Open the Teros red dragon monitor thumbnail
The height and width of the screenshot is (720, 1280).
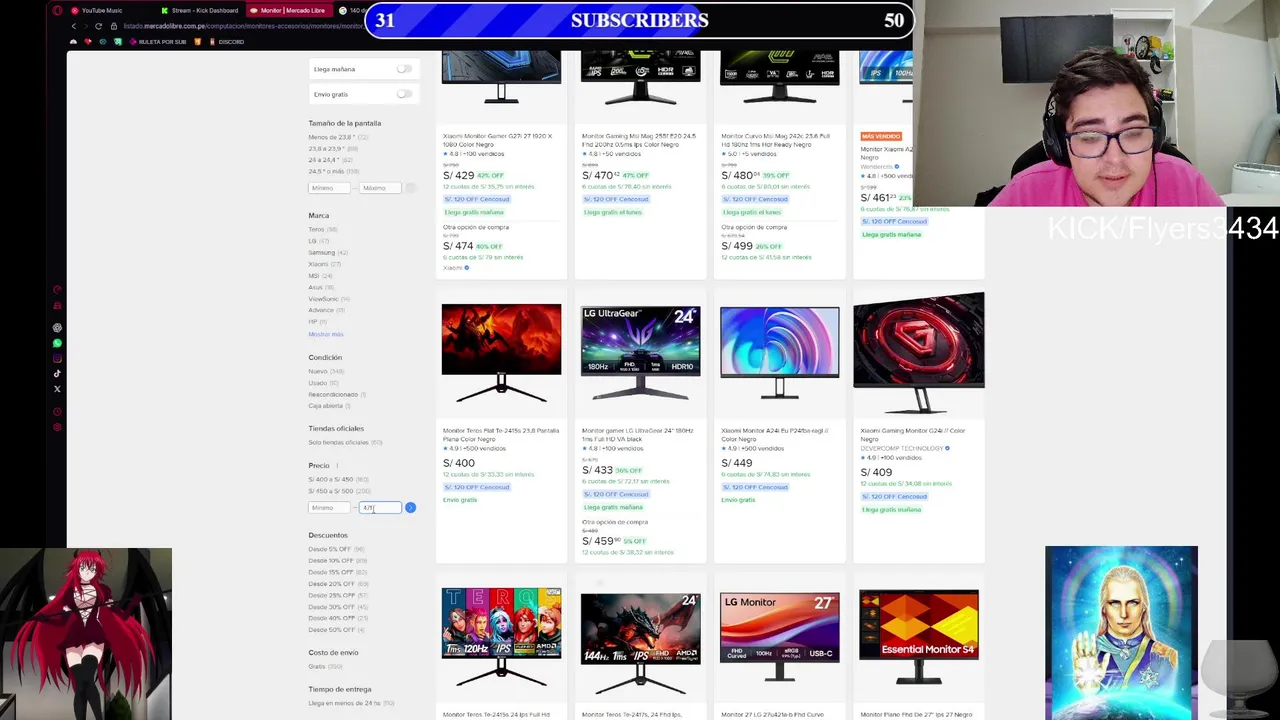501,353
